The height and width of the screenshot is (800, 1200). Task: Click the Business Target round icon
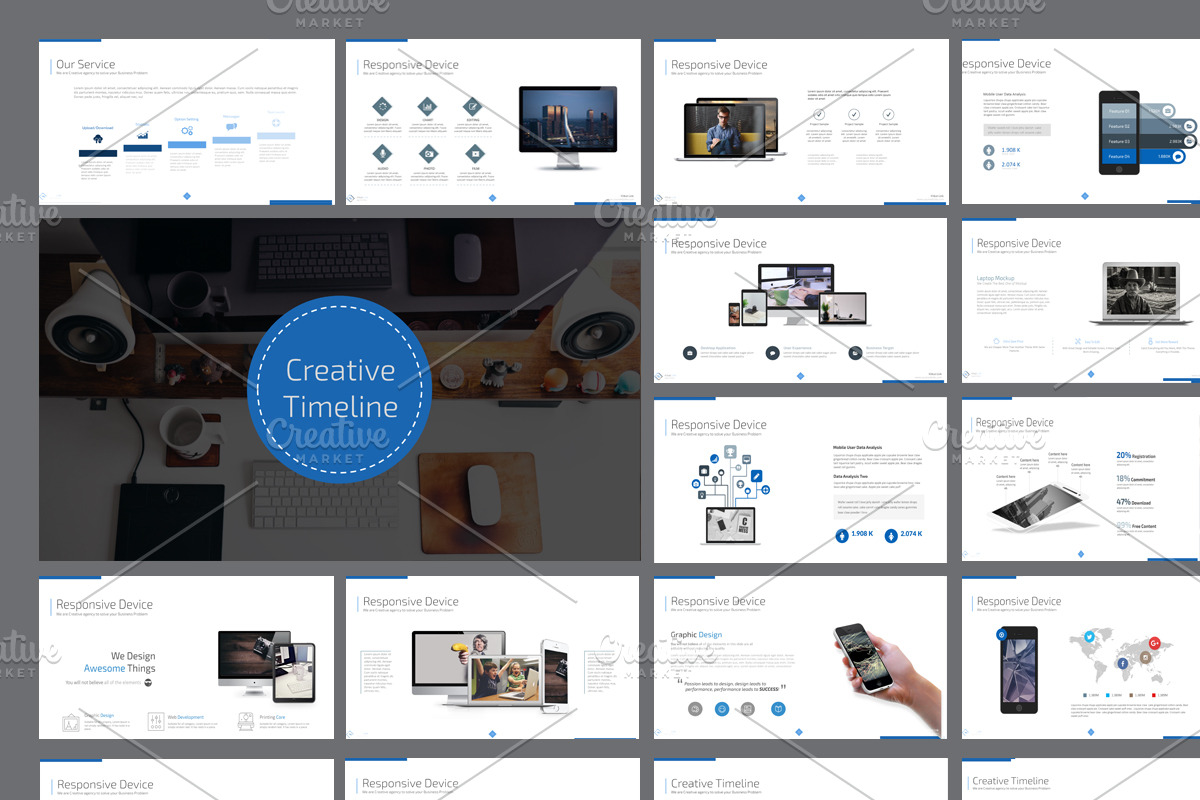click(856, 353)
